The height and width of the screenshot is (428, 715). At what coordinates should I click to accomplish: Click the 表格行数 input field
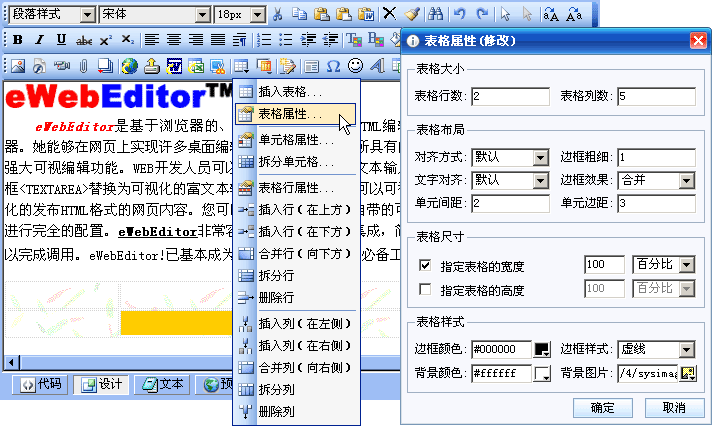(510, 96)
